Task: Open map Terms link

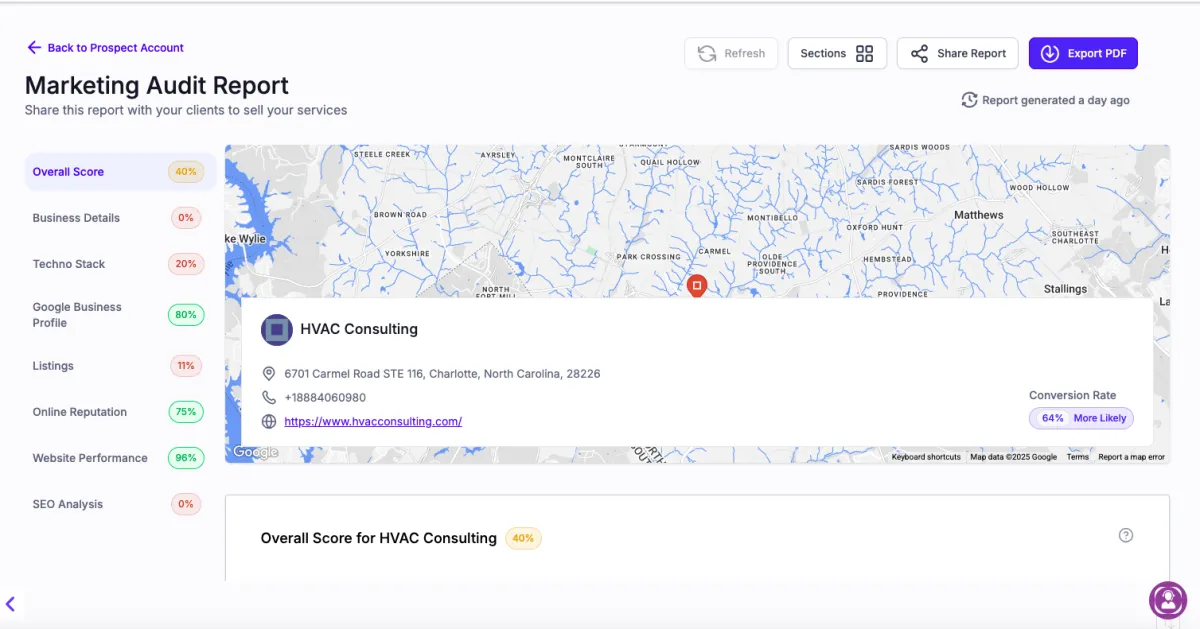Action: click(x=1077, y=457)
